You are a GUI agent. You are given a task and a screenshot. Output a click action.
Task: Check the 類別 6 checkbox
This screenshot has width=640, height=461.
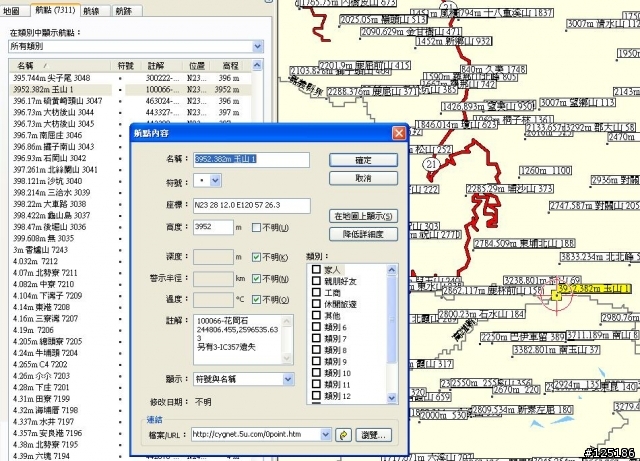pyautogui.click(x=316, y=326)
